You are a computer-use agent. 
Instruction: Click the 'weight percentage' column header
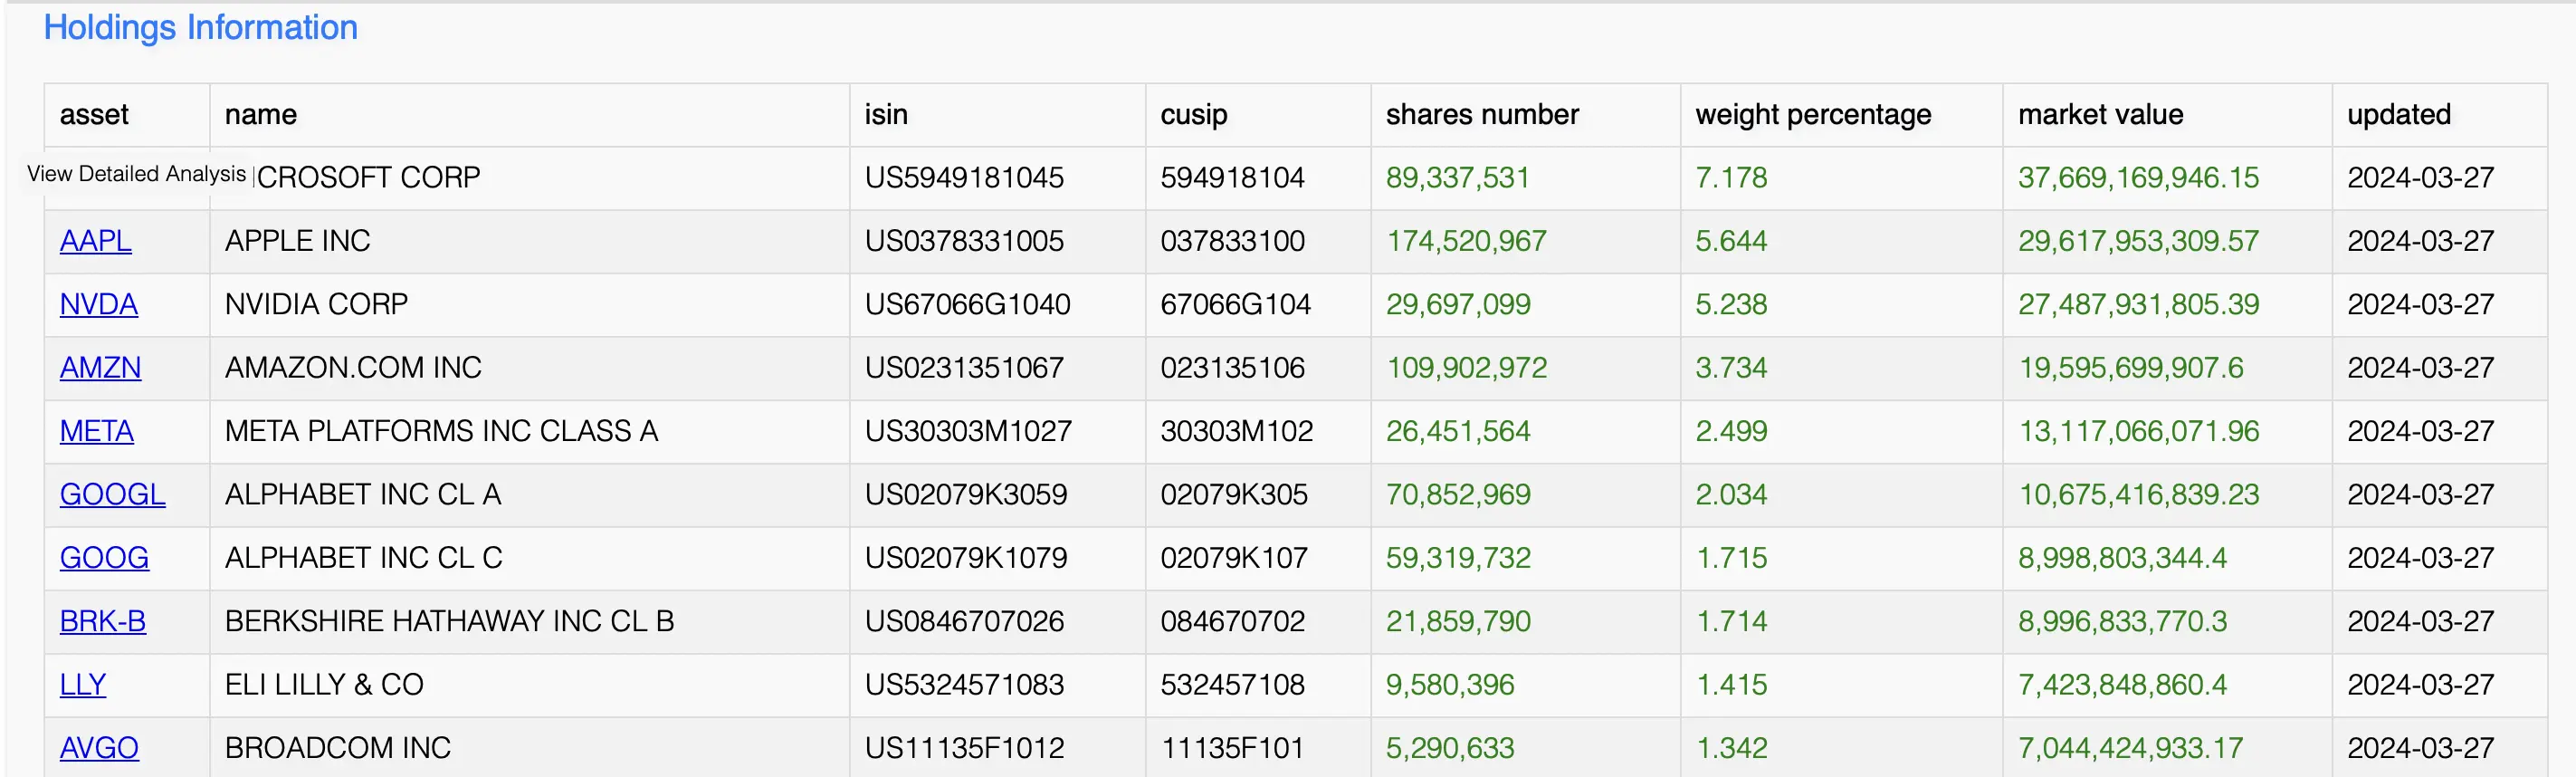point(1813,115)
